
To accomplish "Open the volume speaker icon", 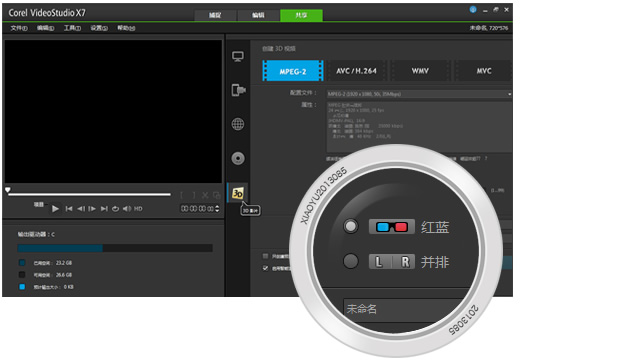I will point(126,209).
